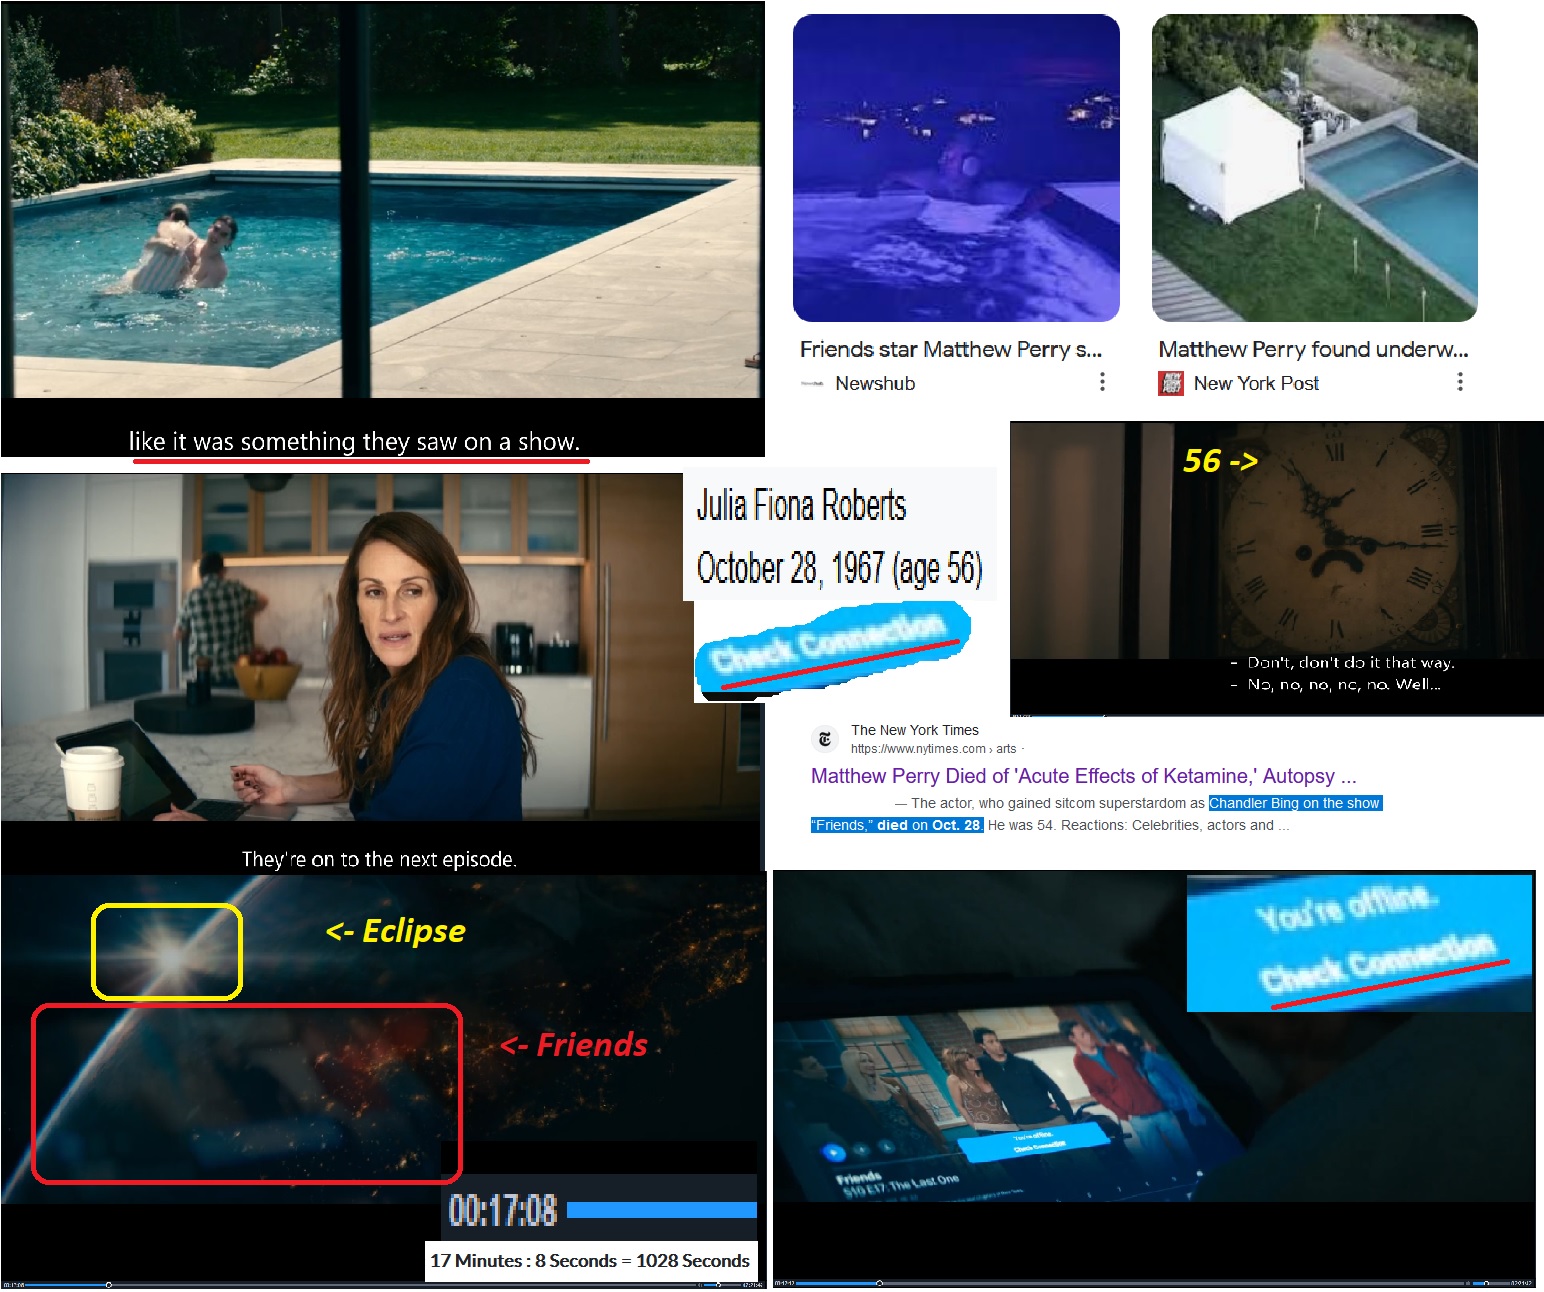The height and width of the screenshot is (1292, 1544).
Task: Click the New York Post source favicon
Action: tap(1170, 383)
